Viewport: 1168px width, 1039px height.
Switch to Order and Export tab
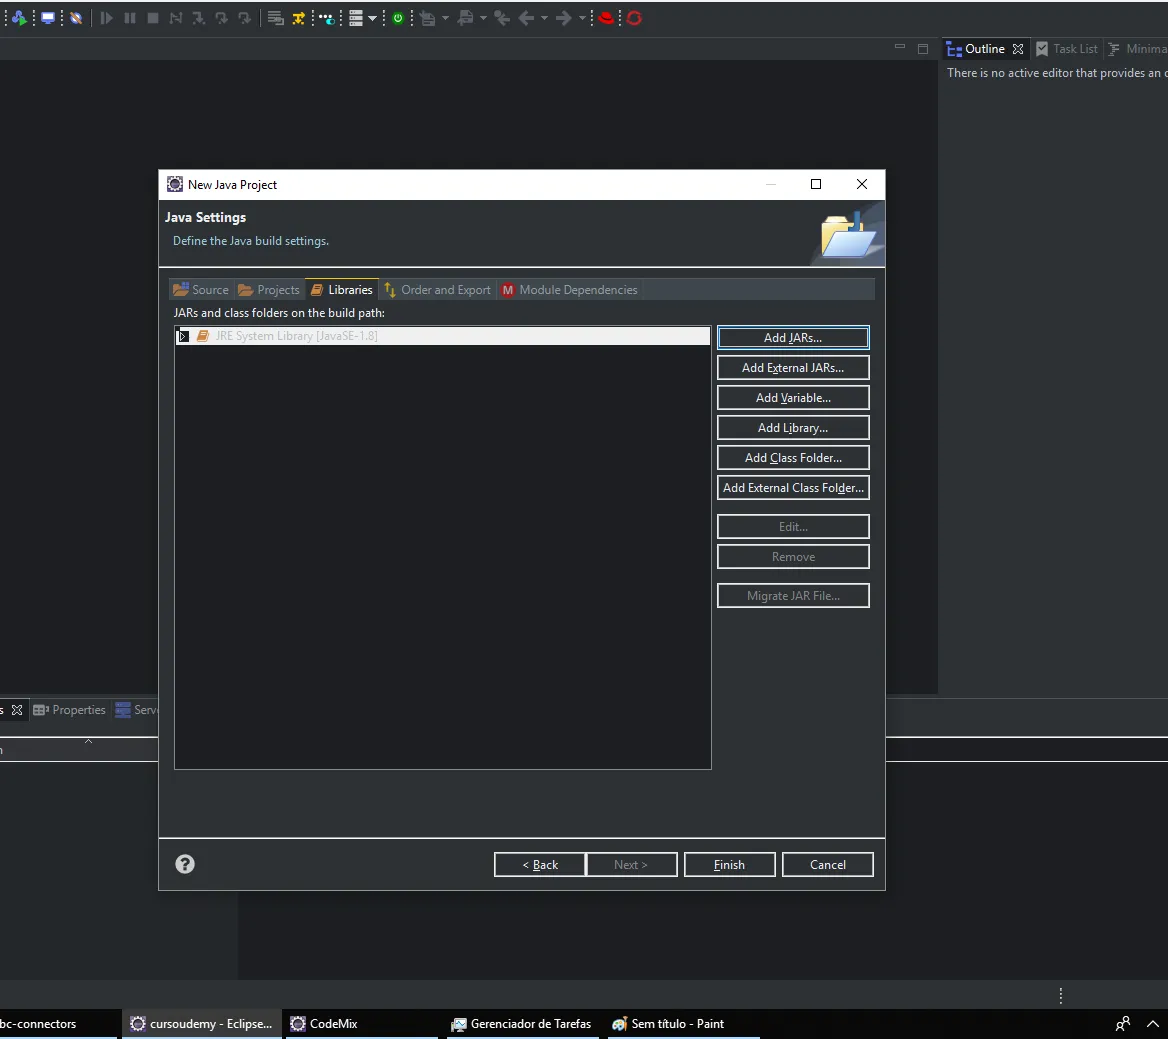(437, 290)
